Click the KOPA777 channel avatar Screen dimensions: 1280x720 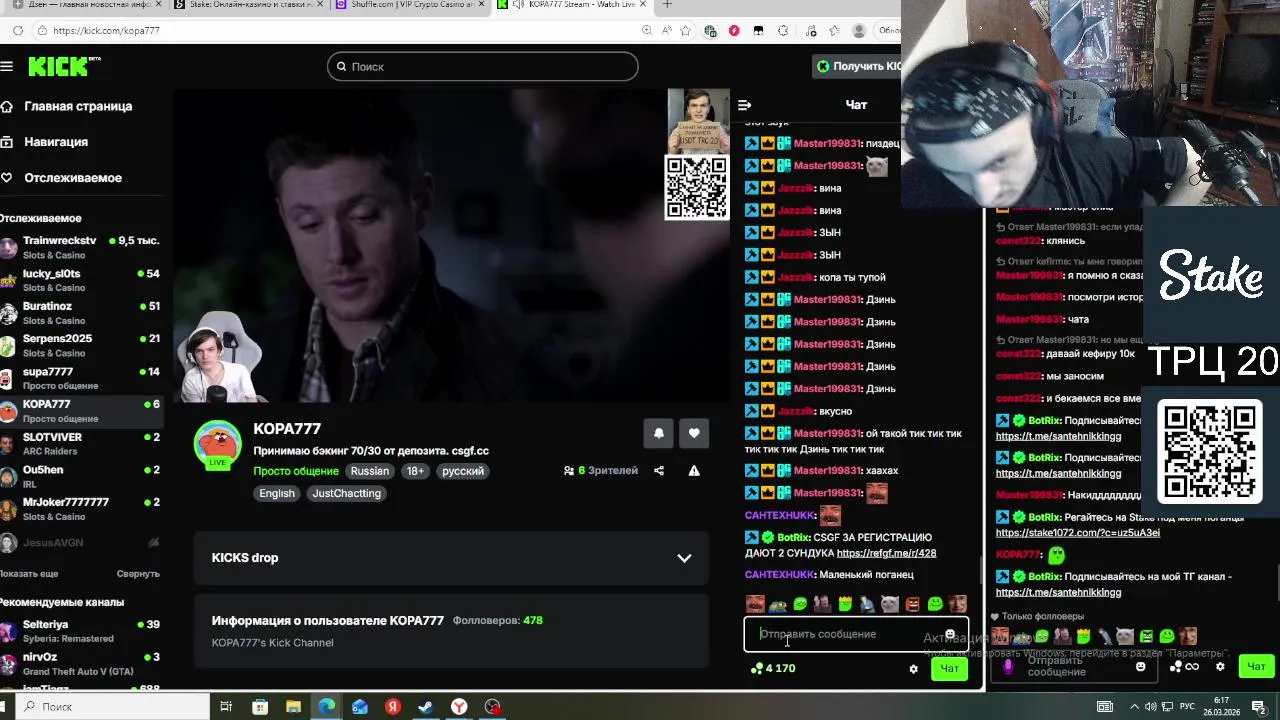pyautogui.click(x=217, y=445)
